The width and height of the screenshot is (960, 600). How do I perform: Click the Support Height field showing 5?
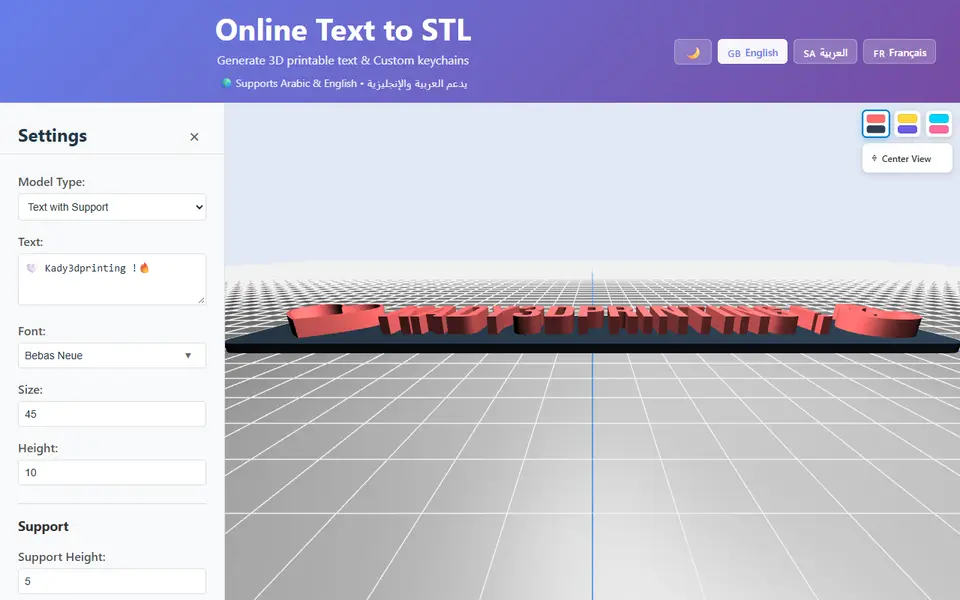point(112,581)
